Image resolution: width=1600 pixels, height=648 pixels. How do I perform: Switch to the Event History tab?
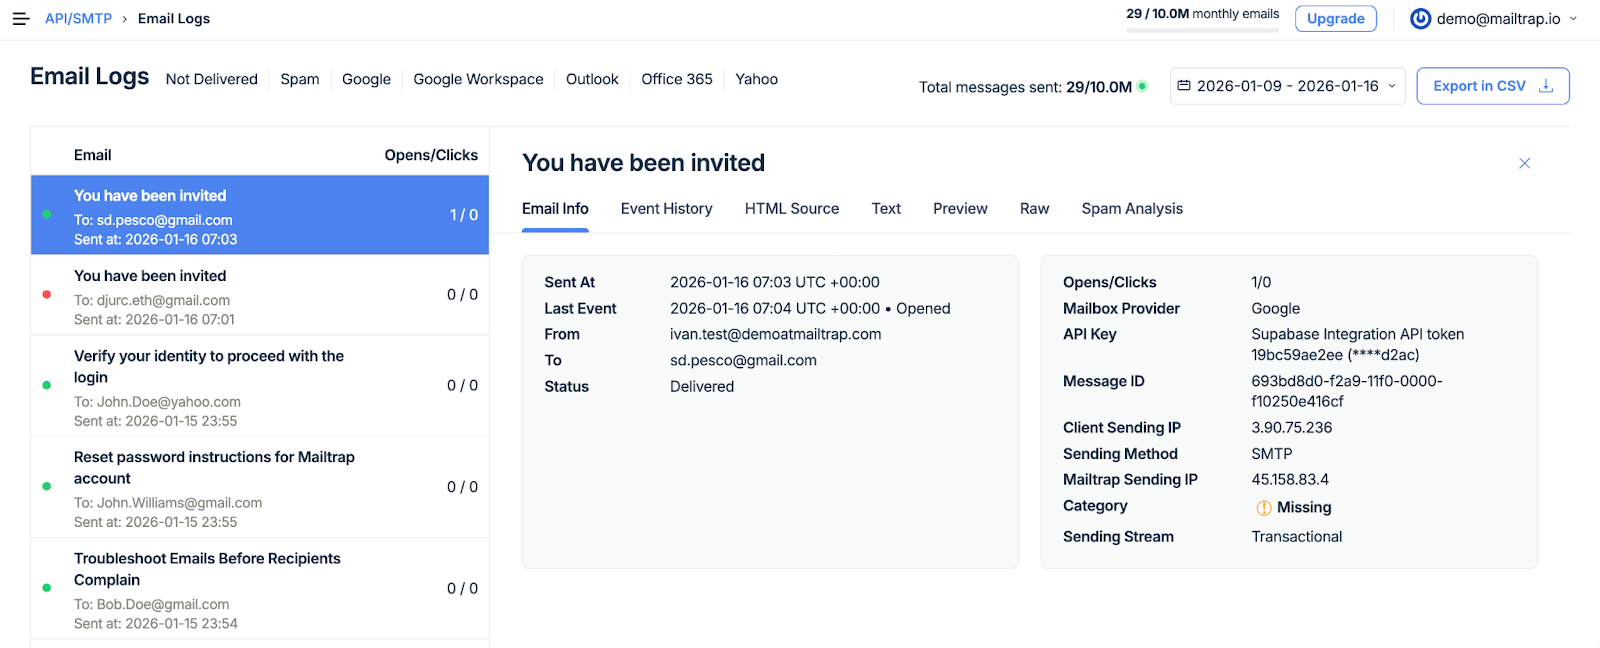[x=666, y=209]
